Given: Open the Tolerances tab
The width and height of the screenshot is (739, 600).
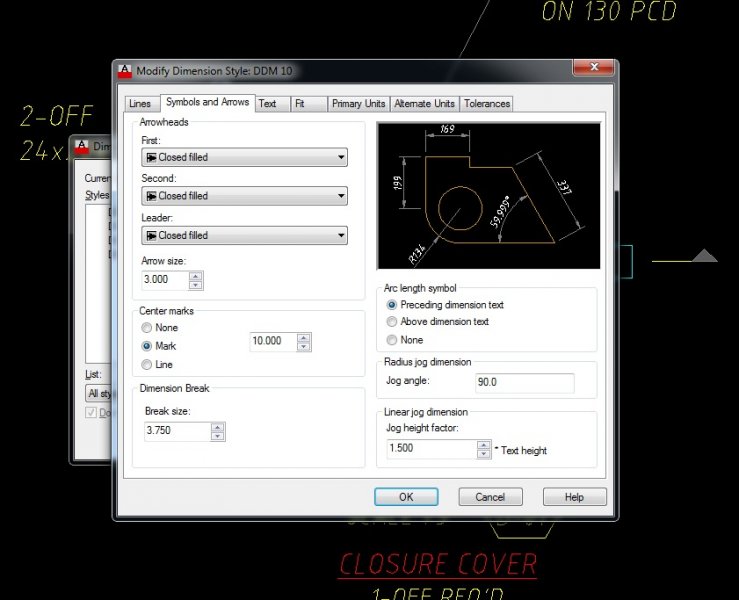Looking at the screenshot, I should click(487, 104).
